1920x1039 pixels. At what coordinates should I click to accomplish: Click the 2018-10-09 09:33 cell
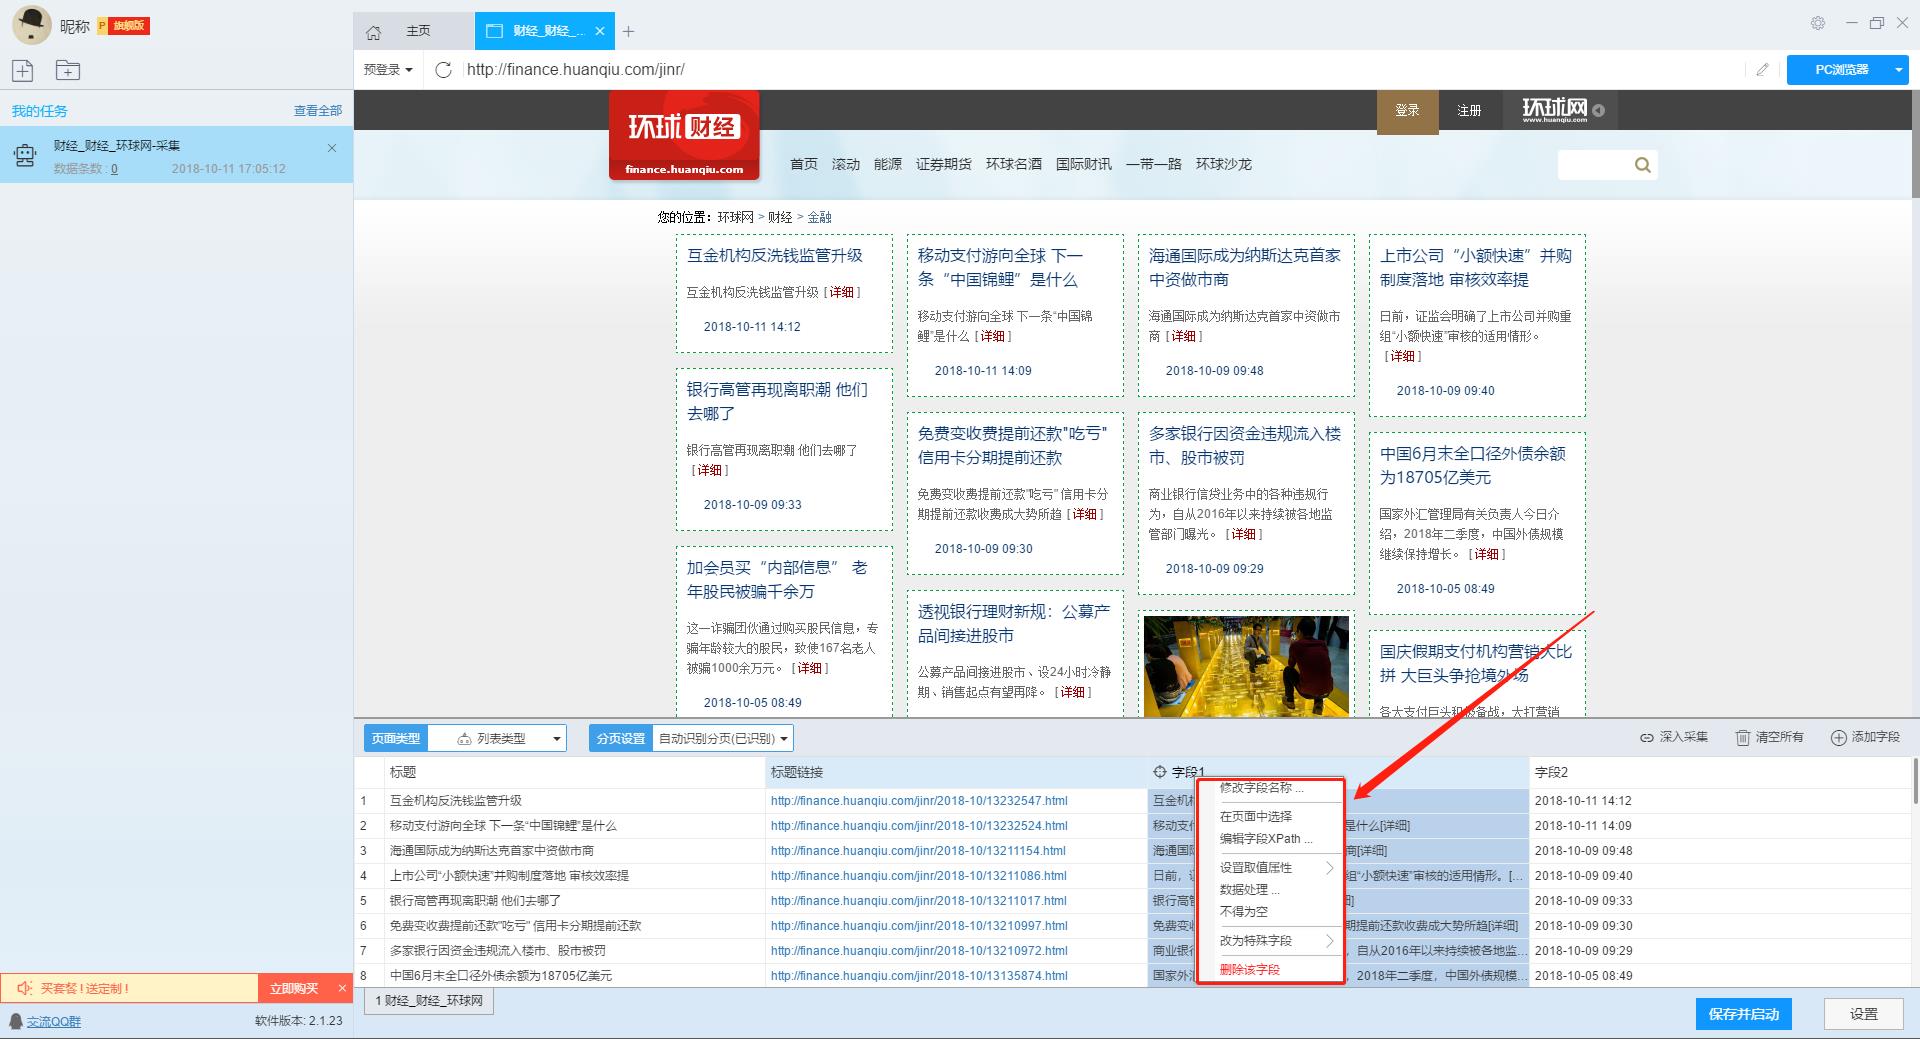click(x=1584, y=901)
